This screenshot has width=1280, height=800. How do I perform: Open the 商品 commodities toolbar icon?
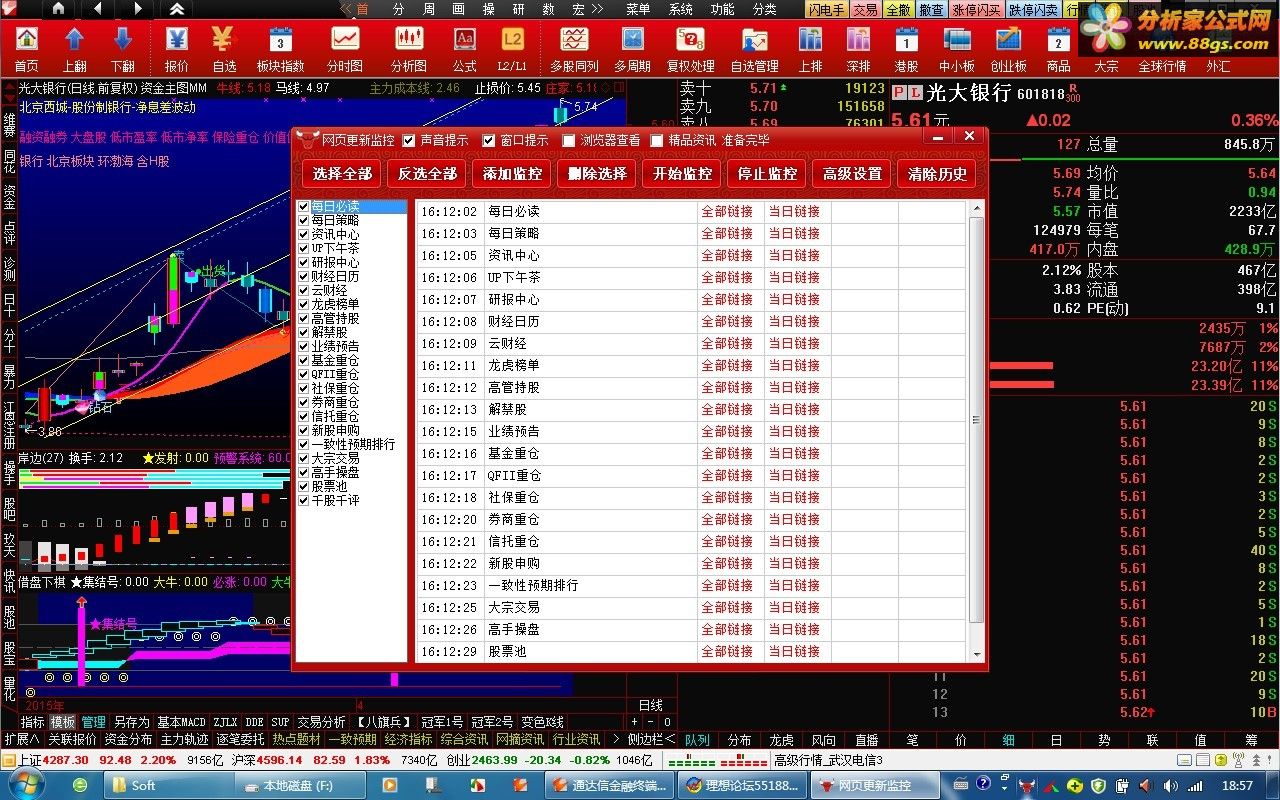1058,40
